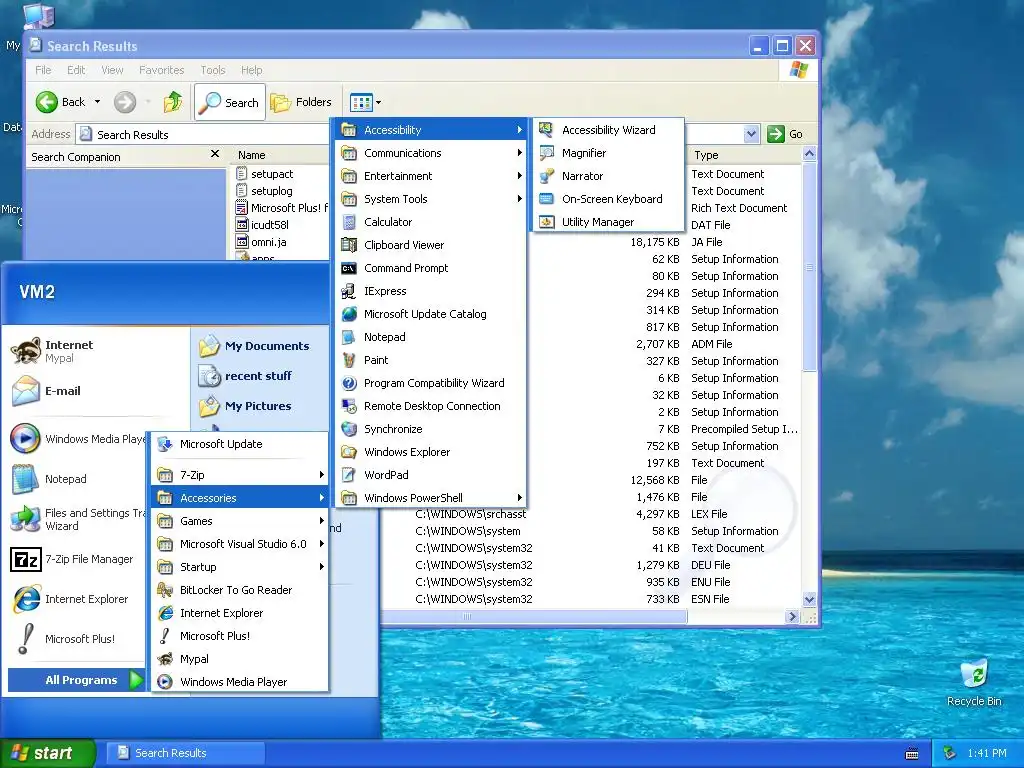The width and height of the screenshot is (1024, 768).
Task: Expand the Games program folder
Action: 240,521
